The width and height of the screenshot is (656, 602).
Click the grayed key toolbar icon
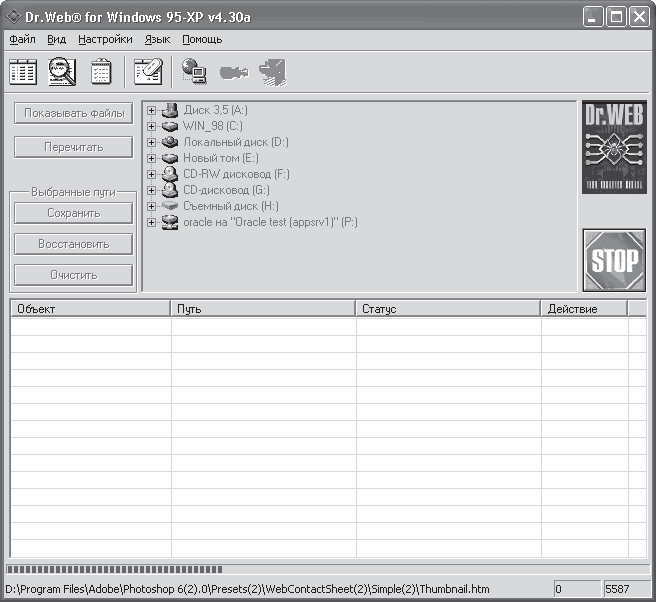234,73
